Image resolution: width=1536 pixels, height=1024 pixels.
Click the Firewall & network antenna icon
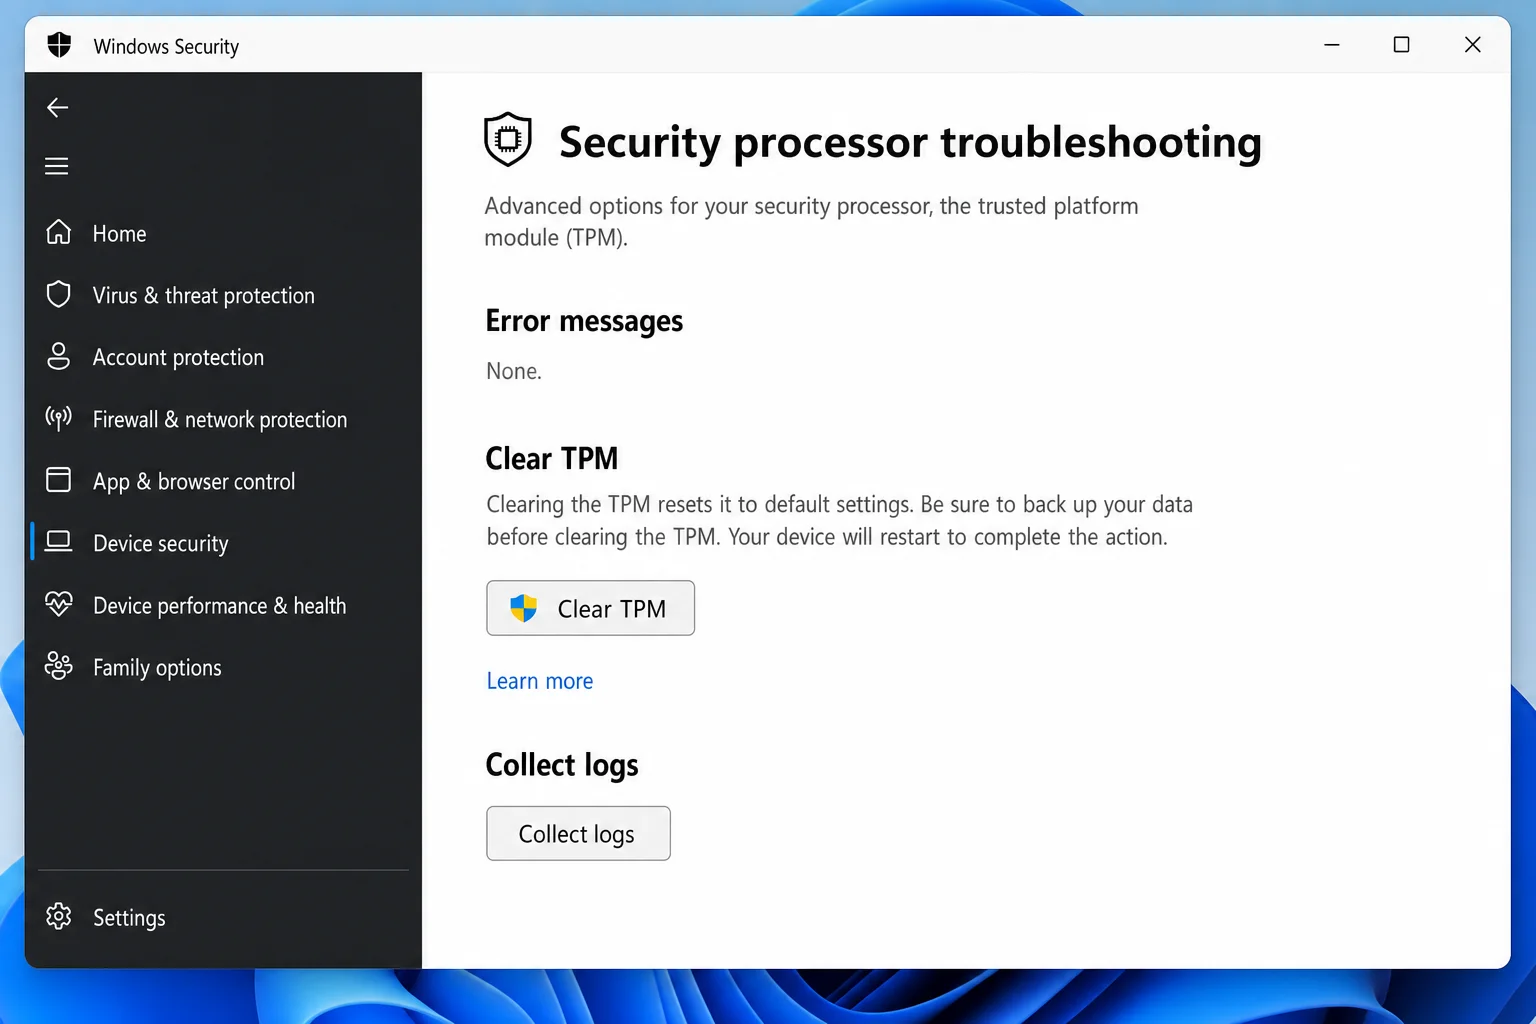point(59,418)
